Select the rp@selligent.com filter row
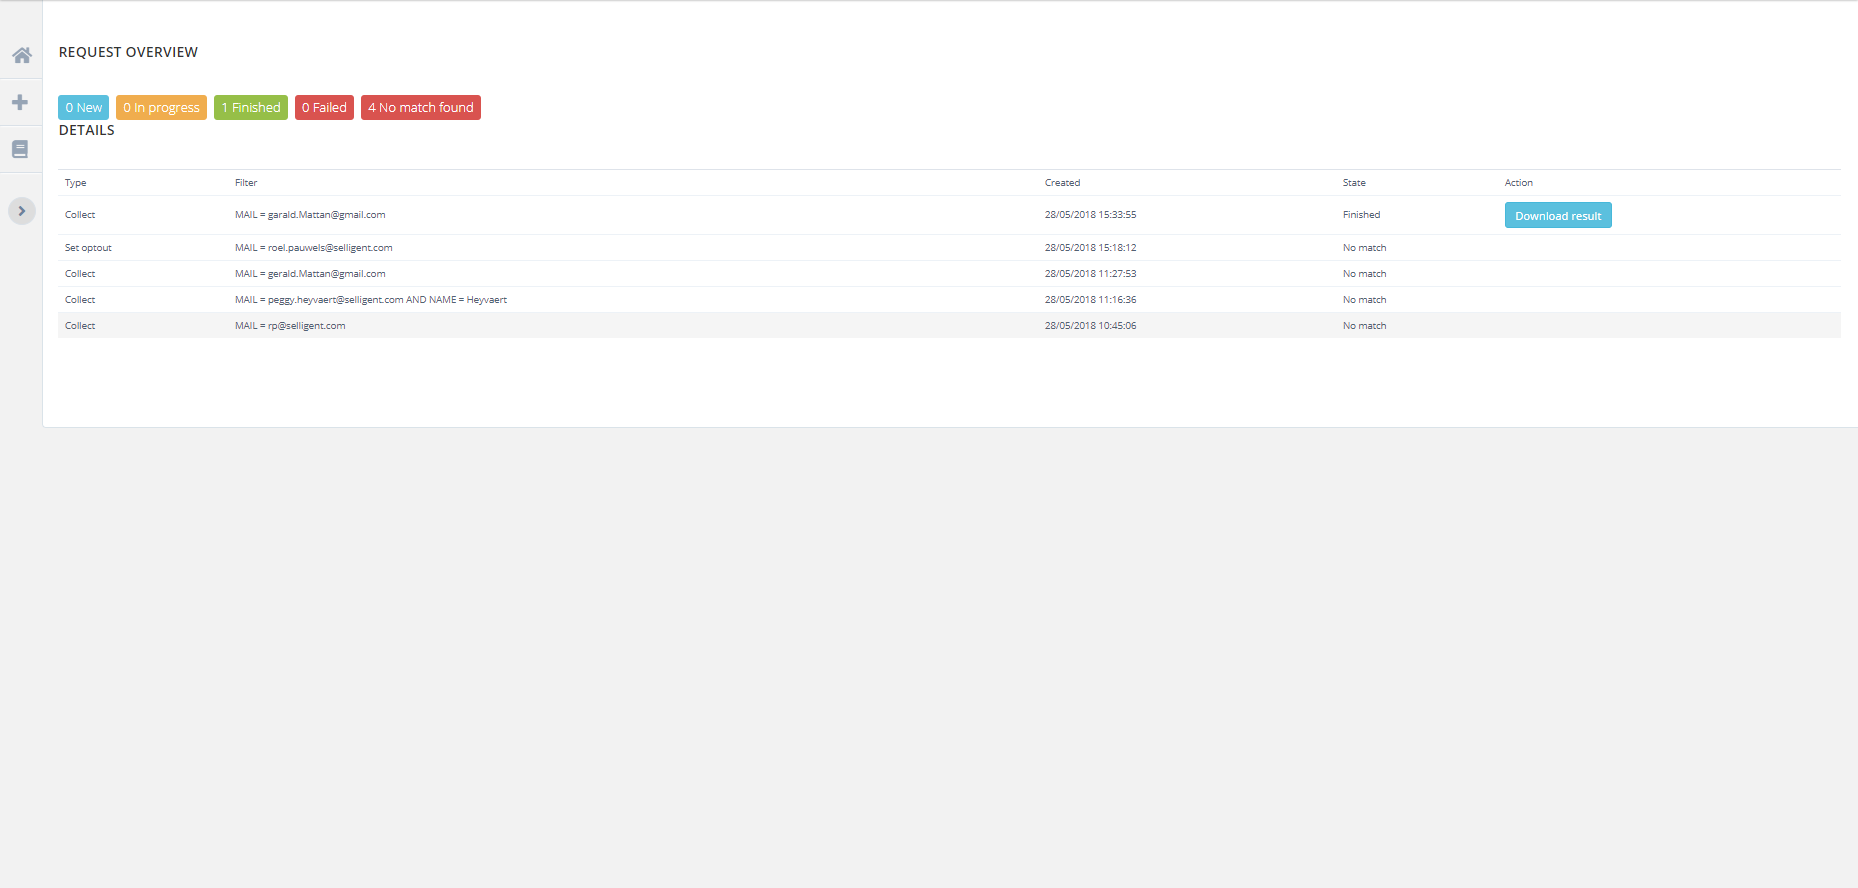 coord(290,326)
